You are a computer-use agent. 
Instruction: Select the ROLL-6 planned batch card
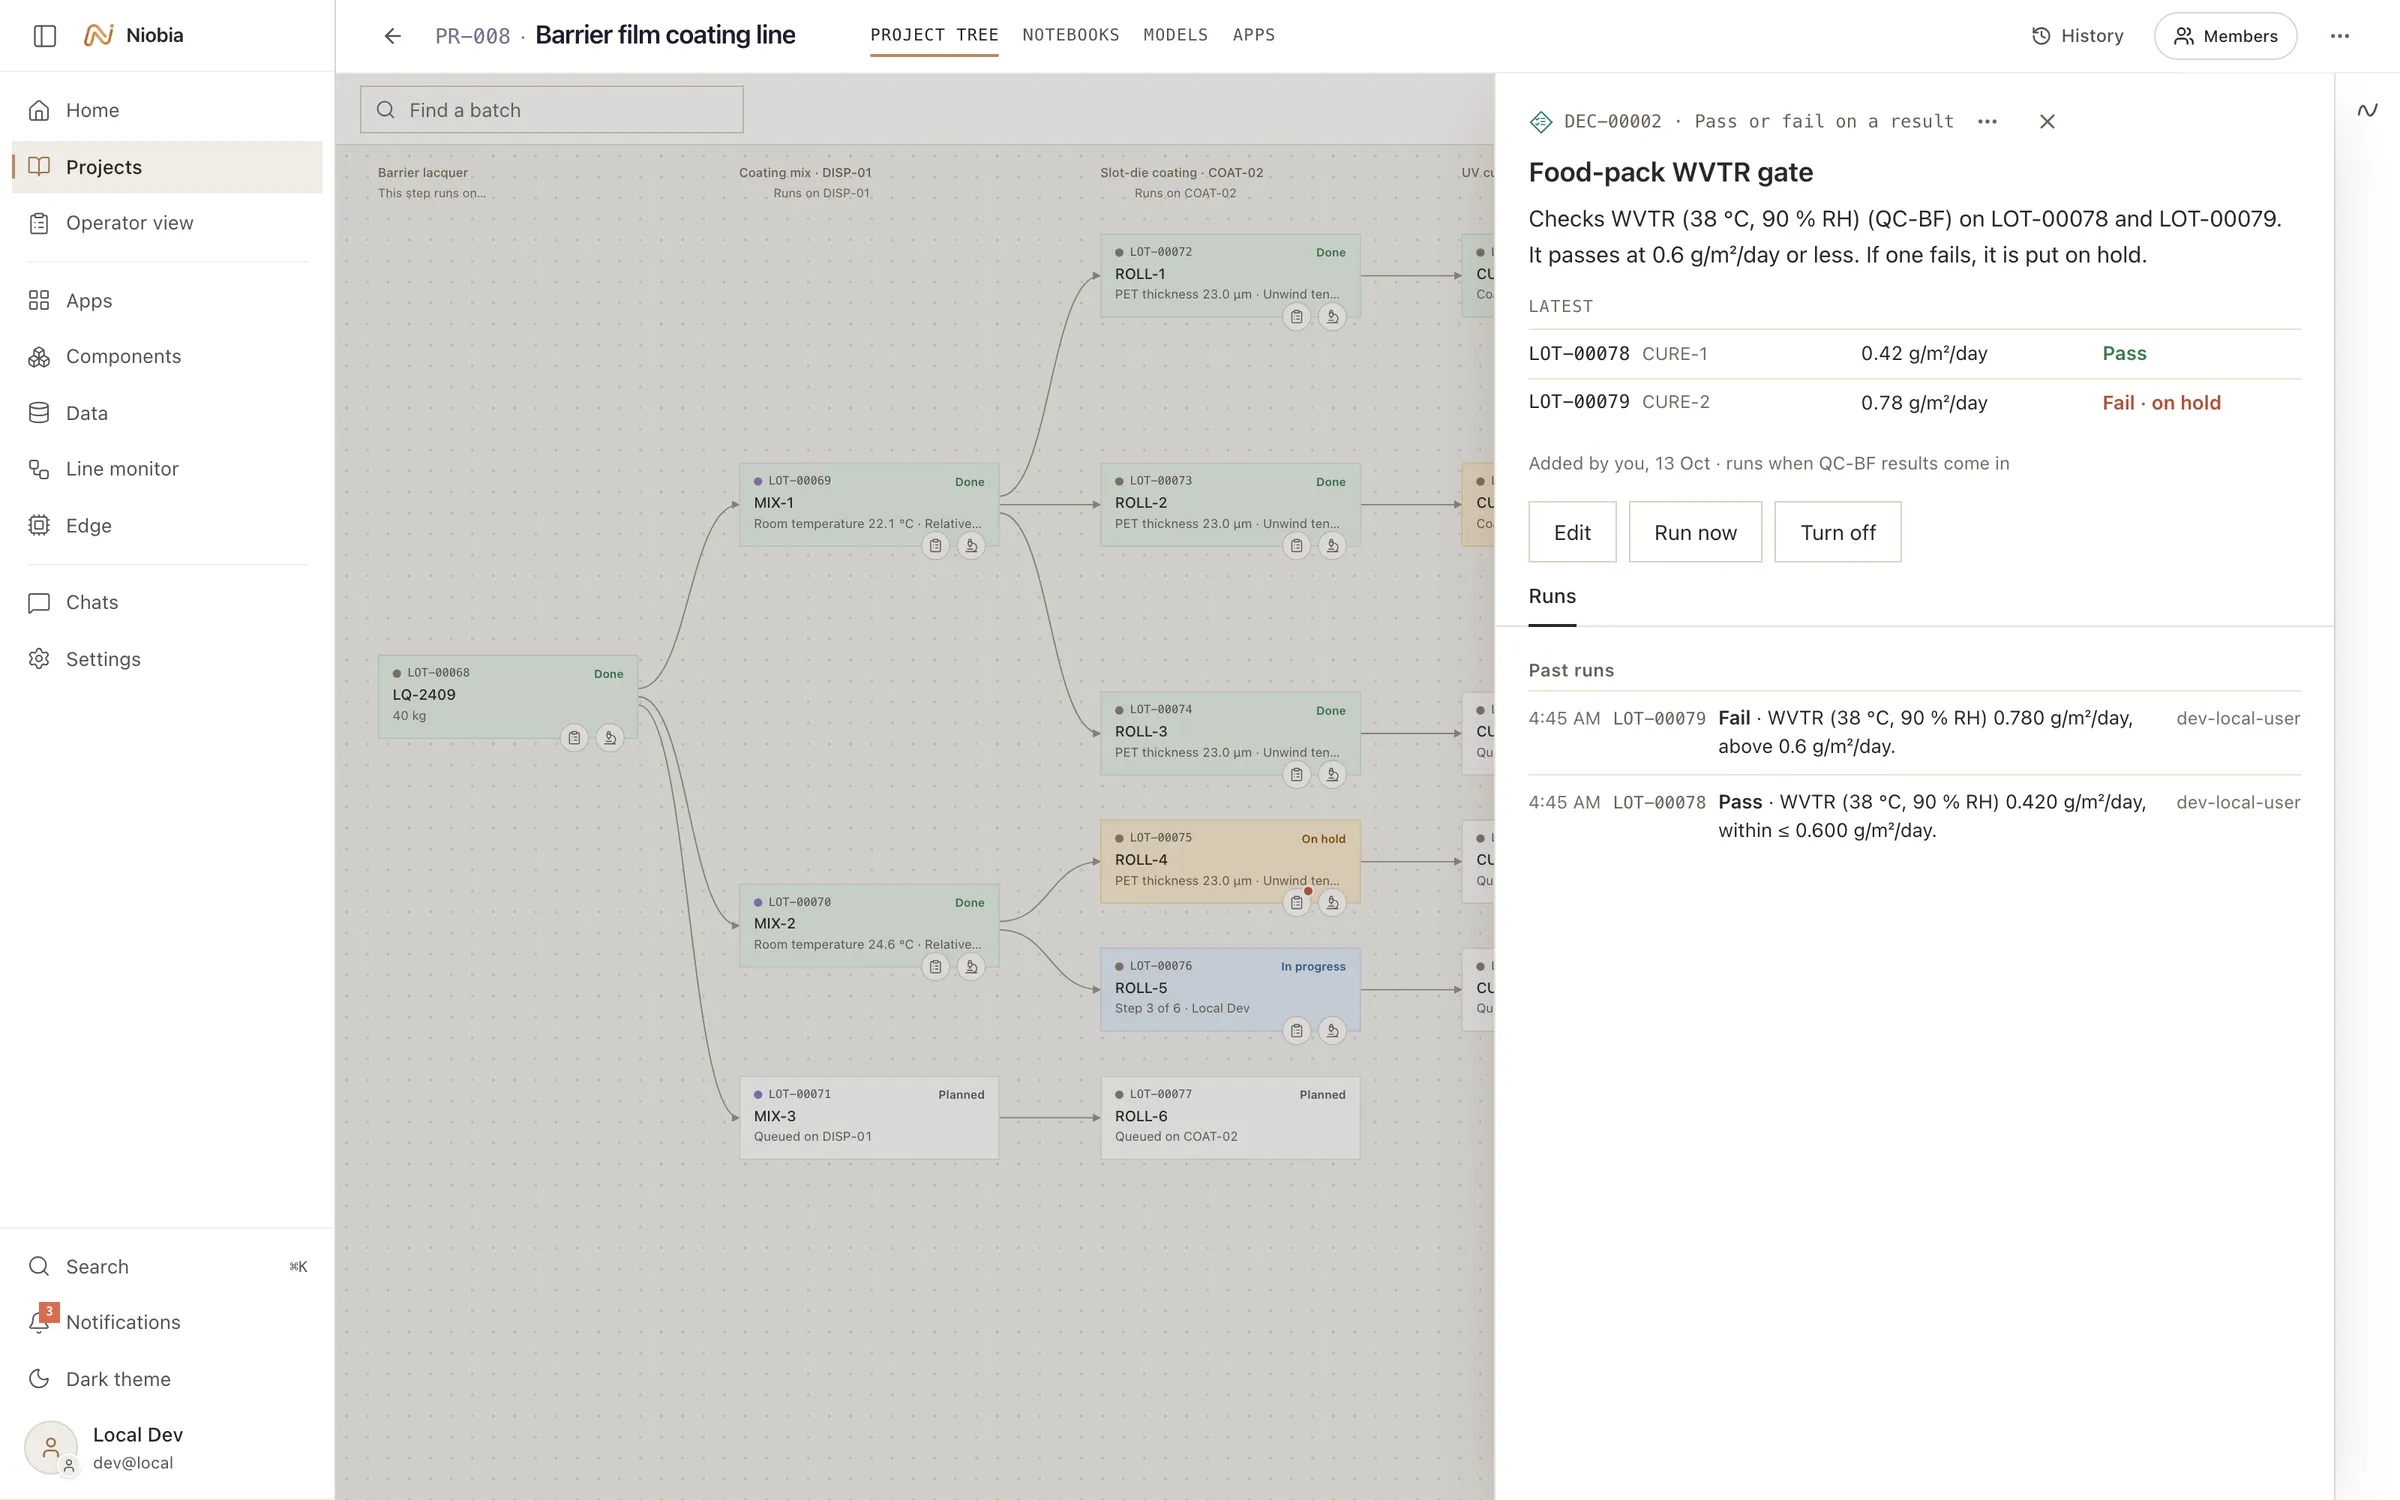coord(1229,1118)
